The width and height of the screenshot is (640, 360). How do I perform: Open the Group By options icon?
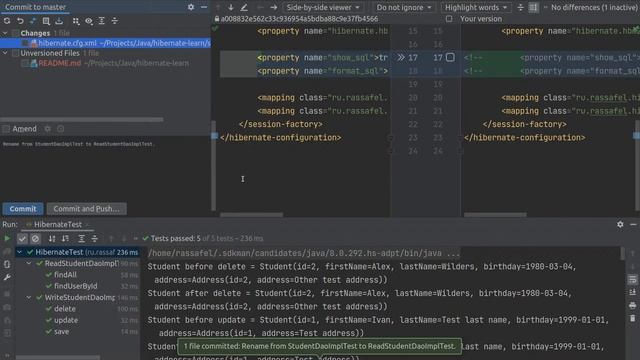coord(76,21)
